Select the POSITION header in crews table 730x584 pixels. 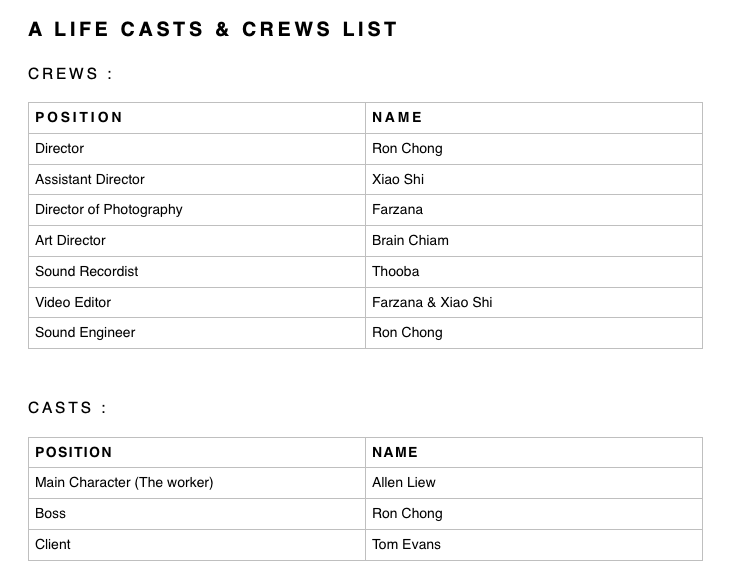pos(79,117)
